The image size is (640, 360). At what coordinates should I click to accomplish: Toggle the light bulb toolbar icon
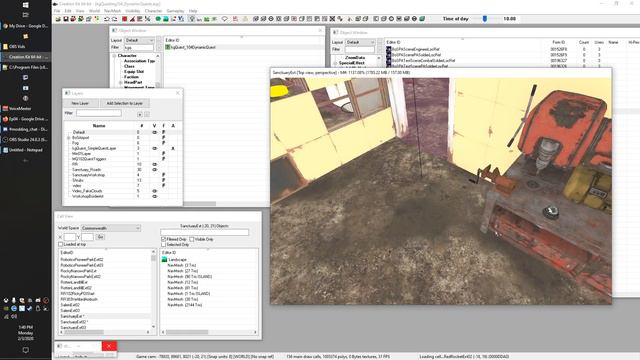click(191, 19)
